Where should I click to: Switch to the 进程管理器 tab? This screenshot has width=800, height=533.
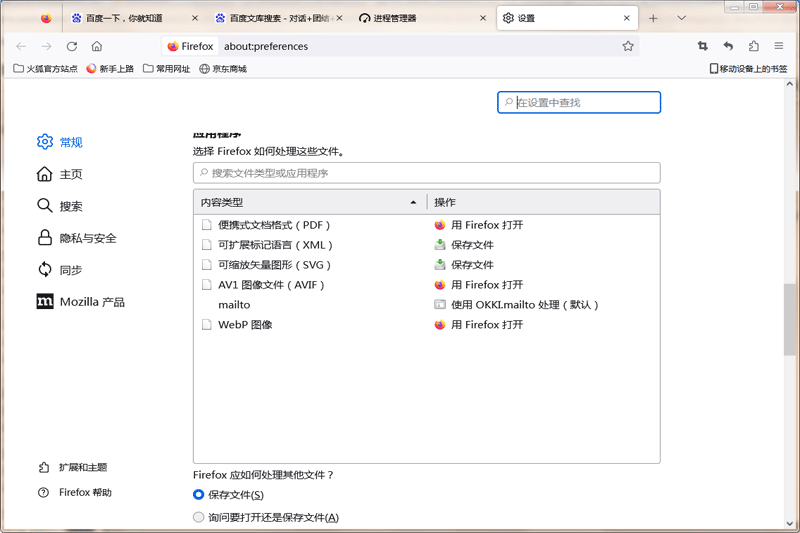(422, 18)
